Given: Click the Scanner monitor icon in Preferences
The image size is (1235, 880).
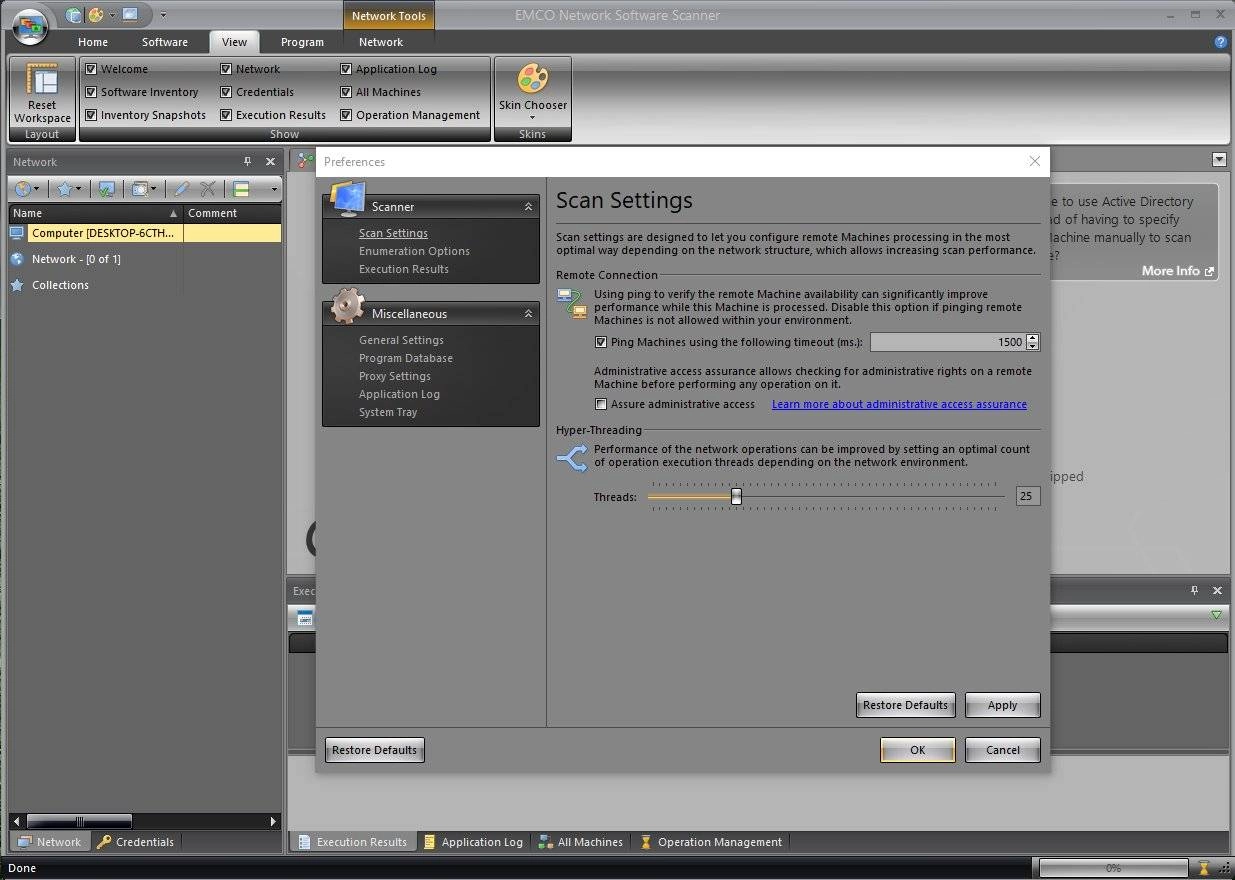Looking at the screenshot, I should click(347, 199).
